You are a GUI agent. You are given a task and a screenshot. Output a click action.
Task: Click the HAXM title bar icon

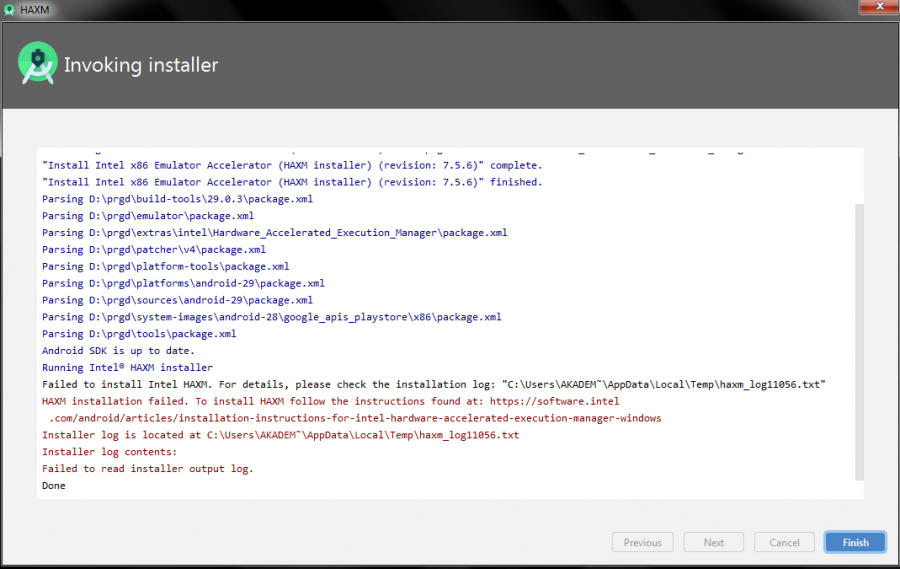(9, 10)
